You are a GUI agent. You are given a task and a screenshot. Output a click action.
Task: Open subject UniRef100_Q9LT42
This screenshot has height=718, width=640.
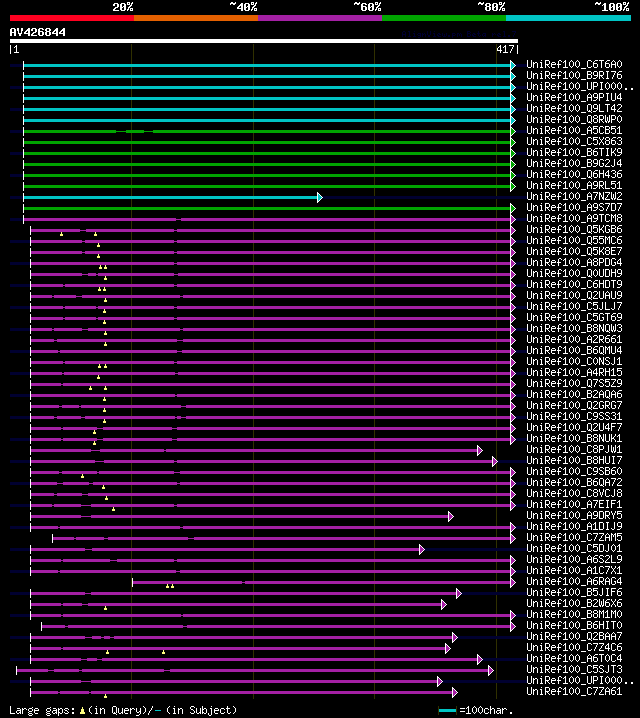(574, 109)
